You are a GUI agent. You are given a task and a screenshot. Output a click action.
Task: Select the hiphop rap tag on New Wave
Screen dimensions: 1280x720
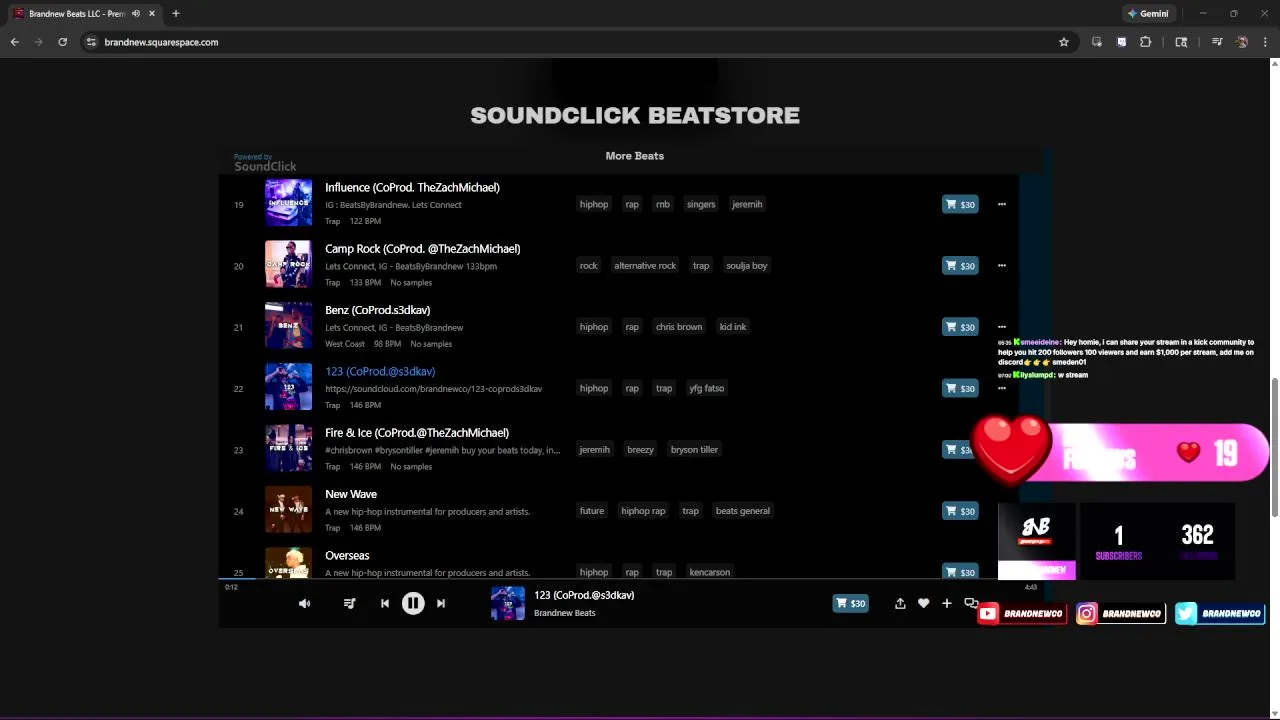point(643,511)
